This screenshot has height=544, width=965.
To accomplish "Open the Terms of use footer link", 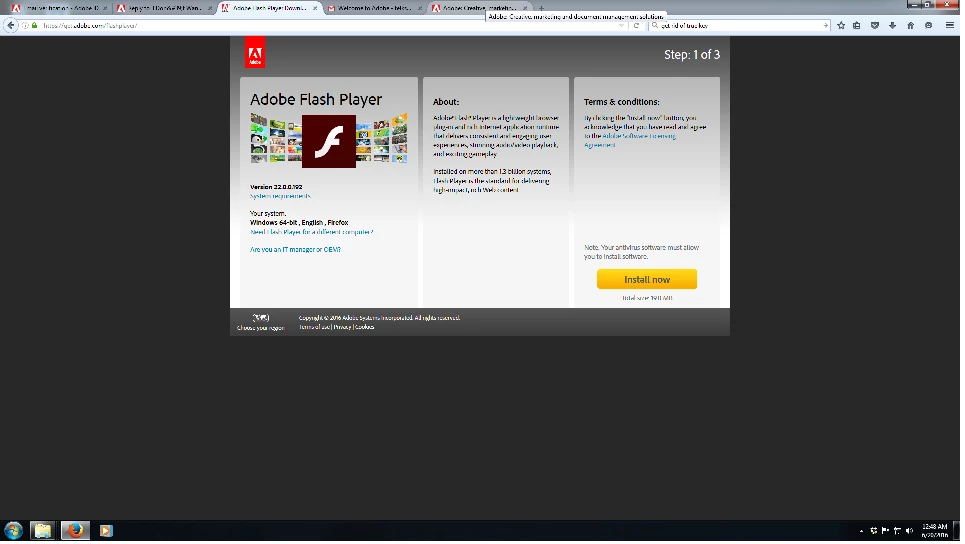I will tap(316, 329).
